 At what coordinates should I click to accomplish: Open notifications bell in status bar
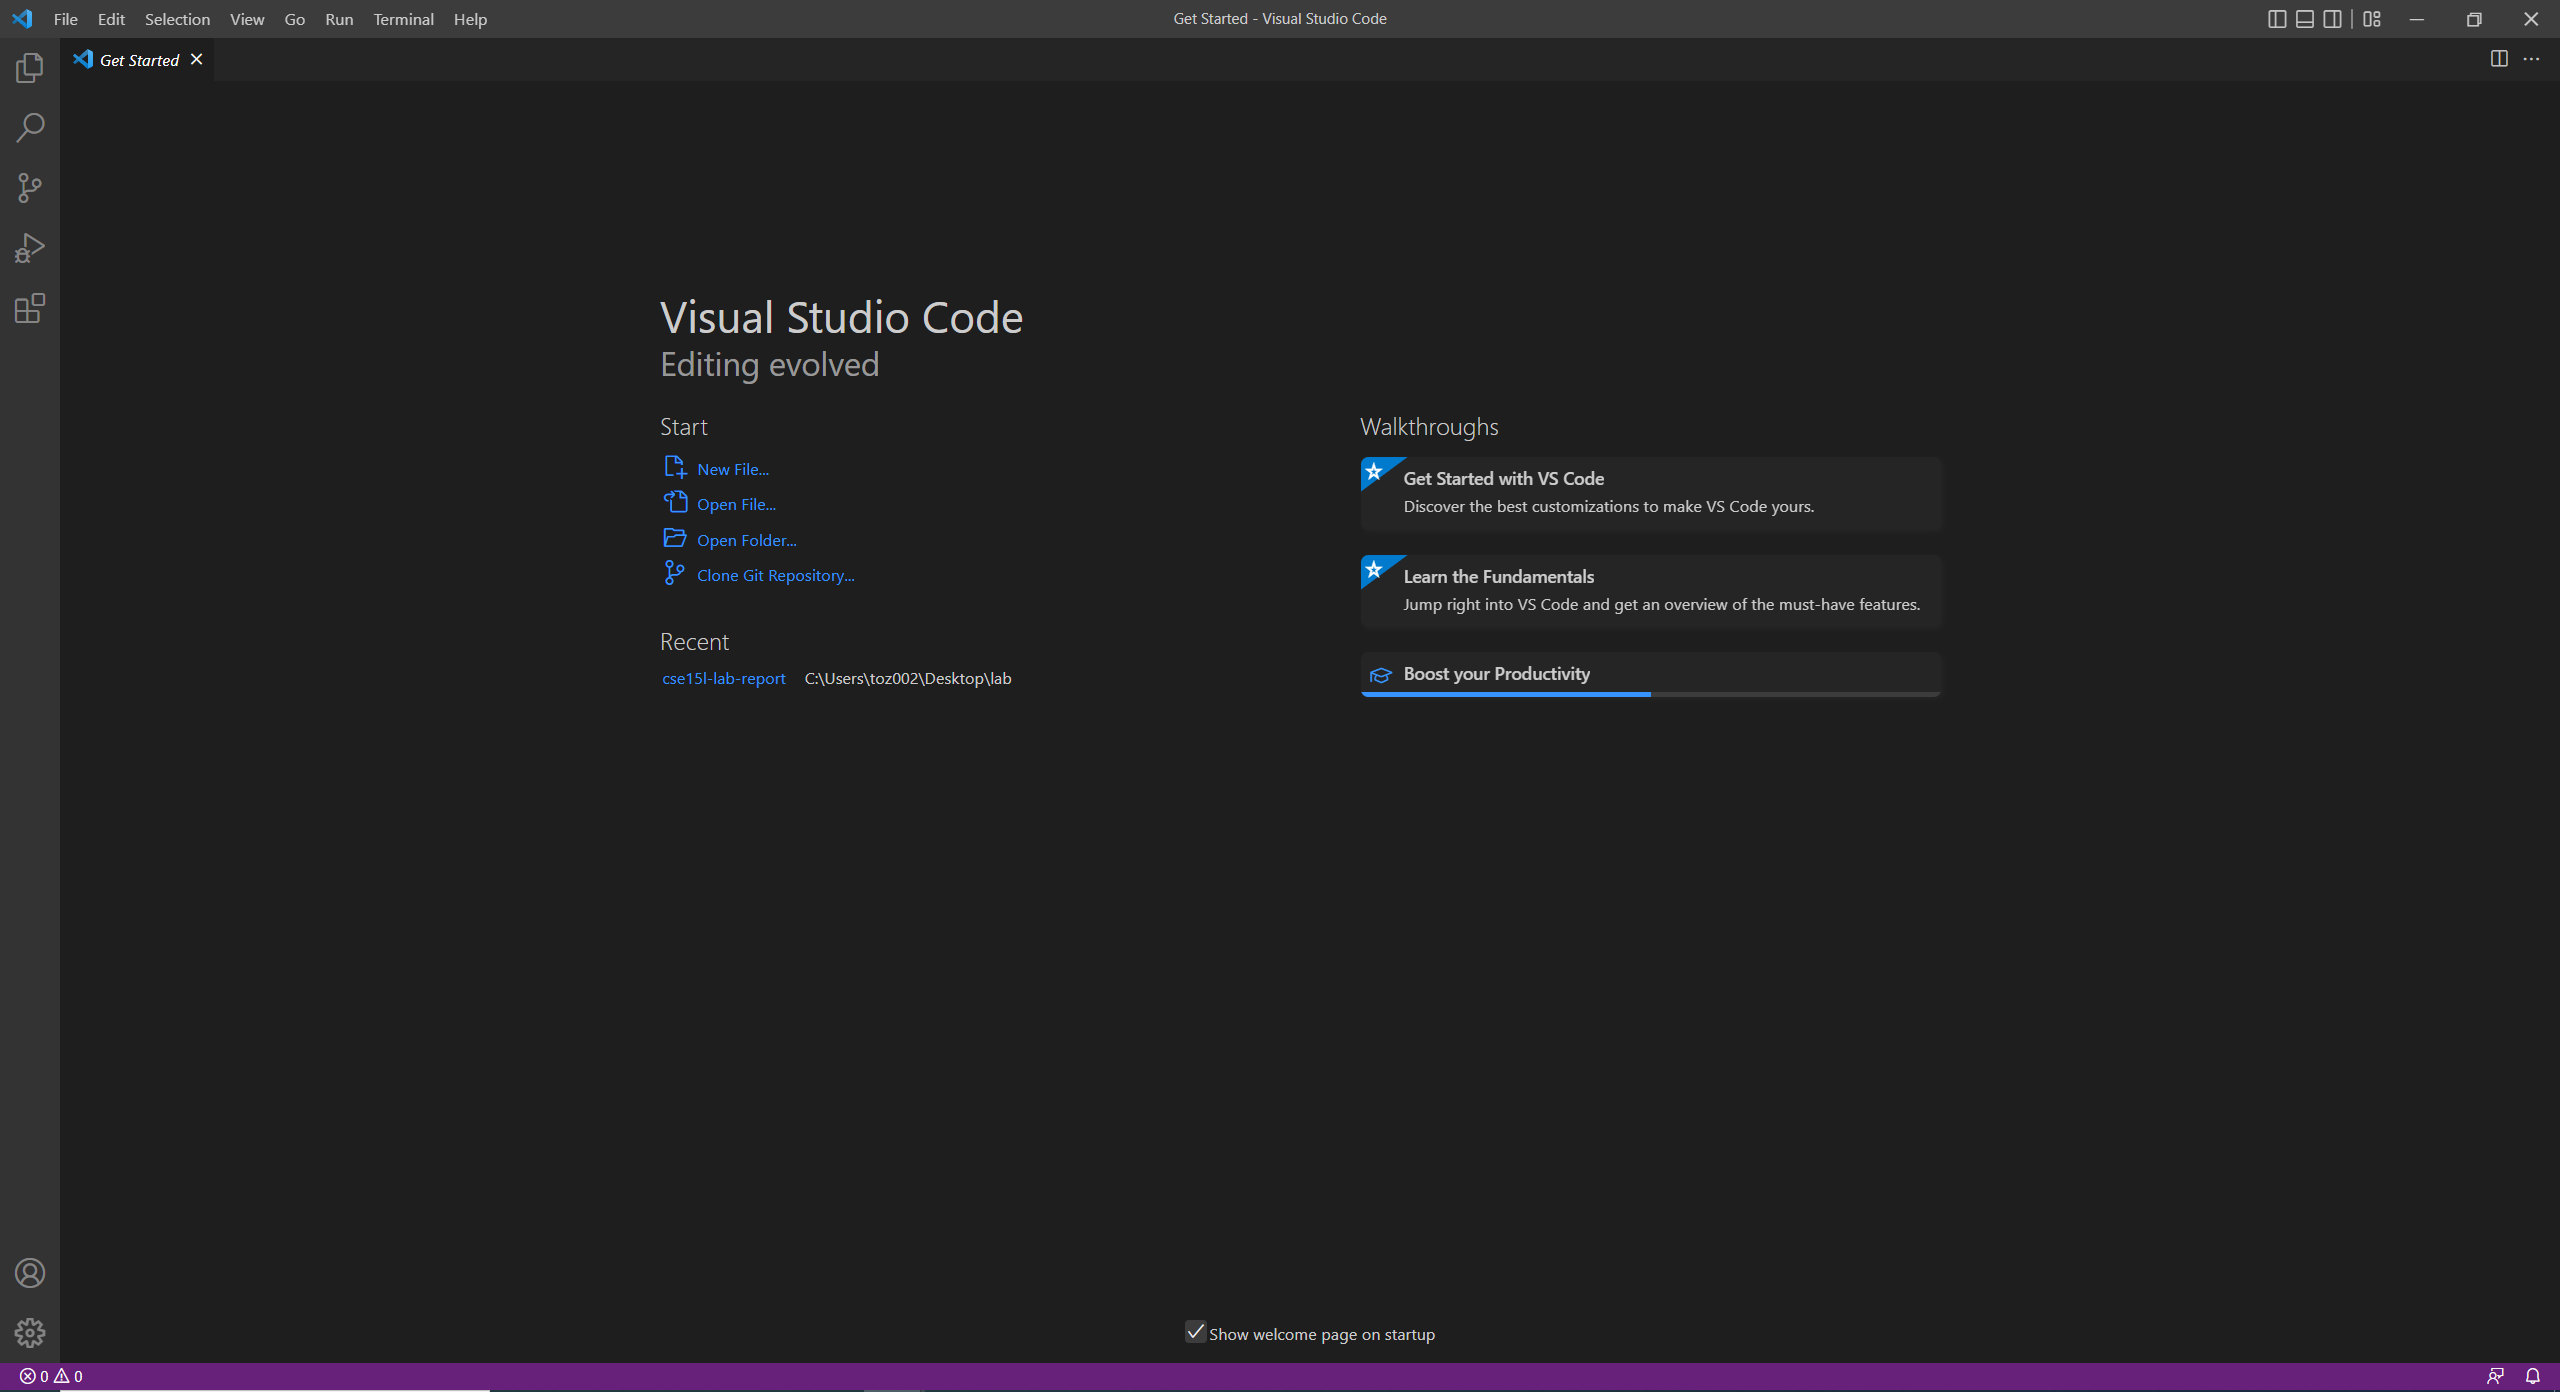[2532, 1376]
